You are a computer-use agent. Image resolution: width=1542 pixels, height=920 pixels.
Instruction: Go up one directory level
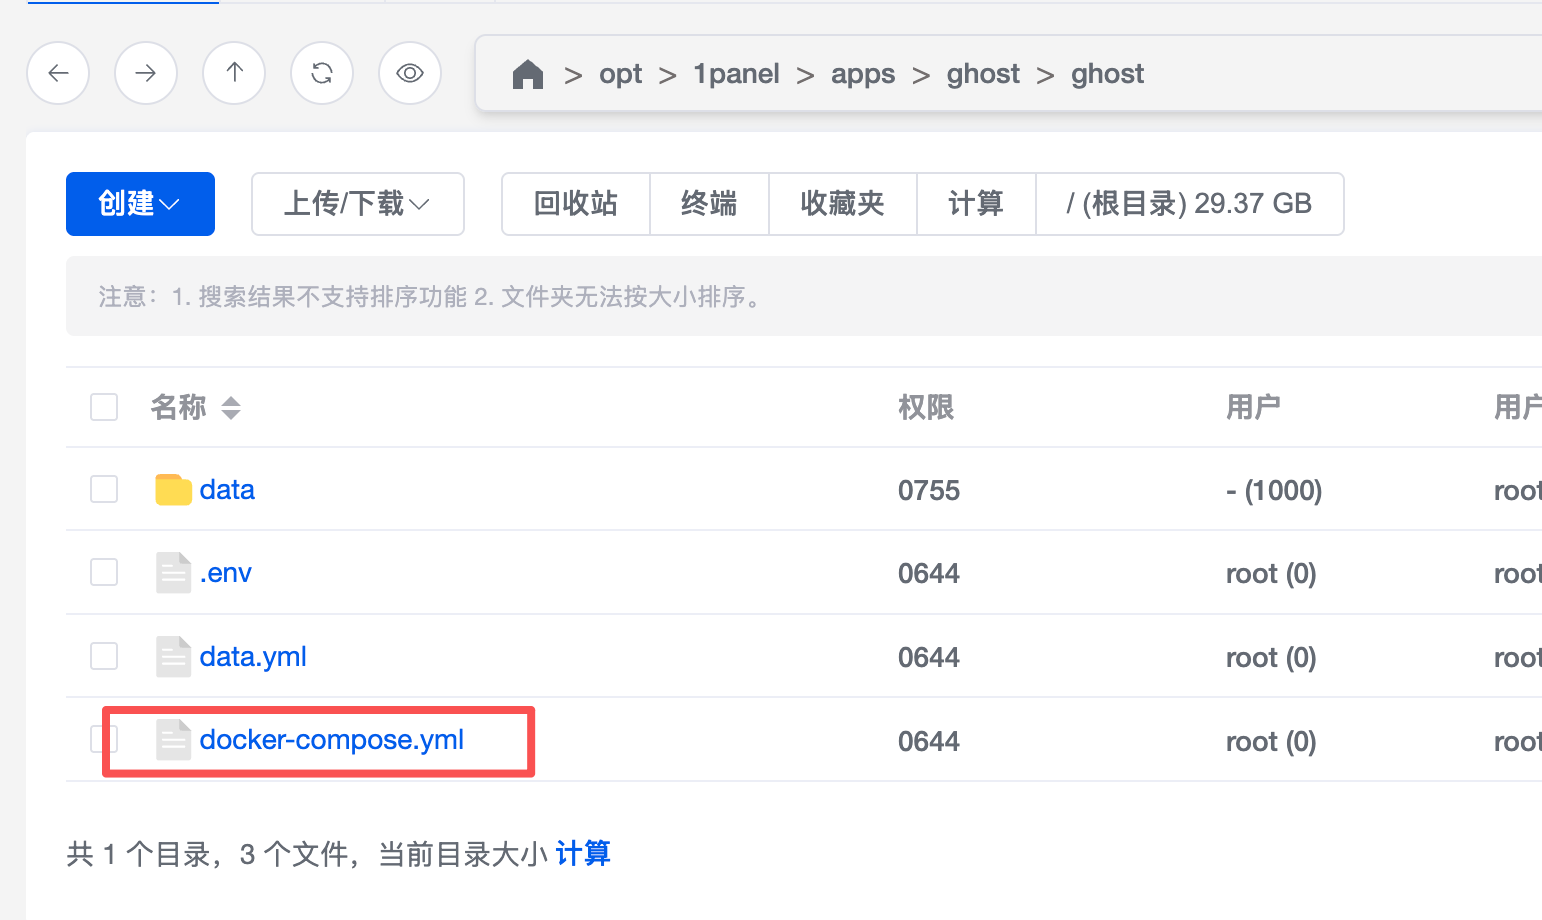[234, 73]
